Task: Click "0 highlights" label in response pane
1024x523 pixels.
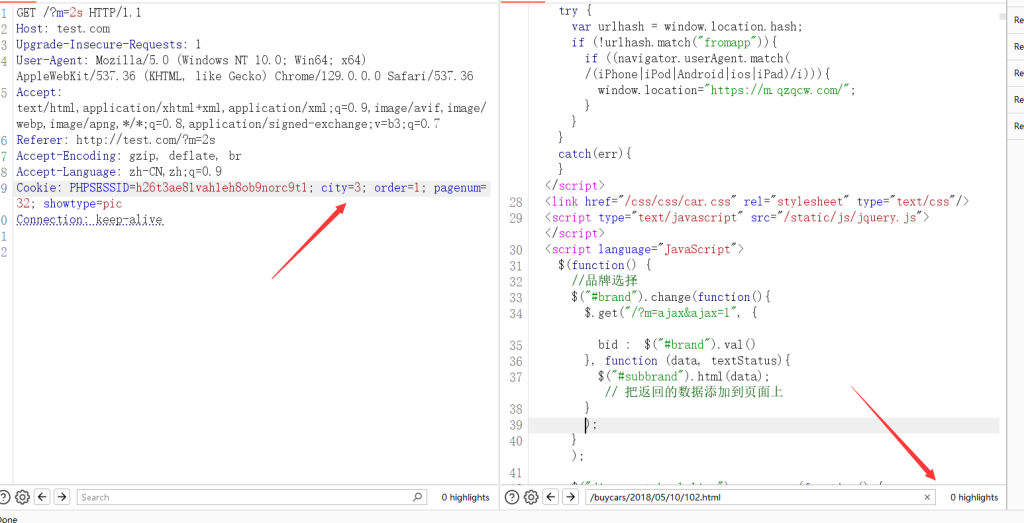Action: click(973, 497)
